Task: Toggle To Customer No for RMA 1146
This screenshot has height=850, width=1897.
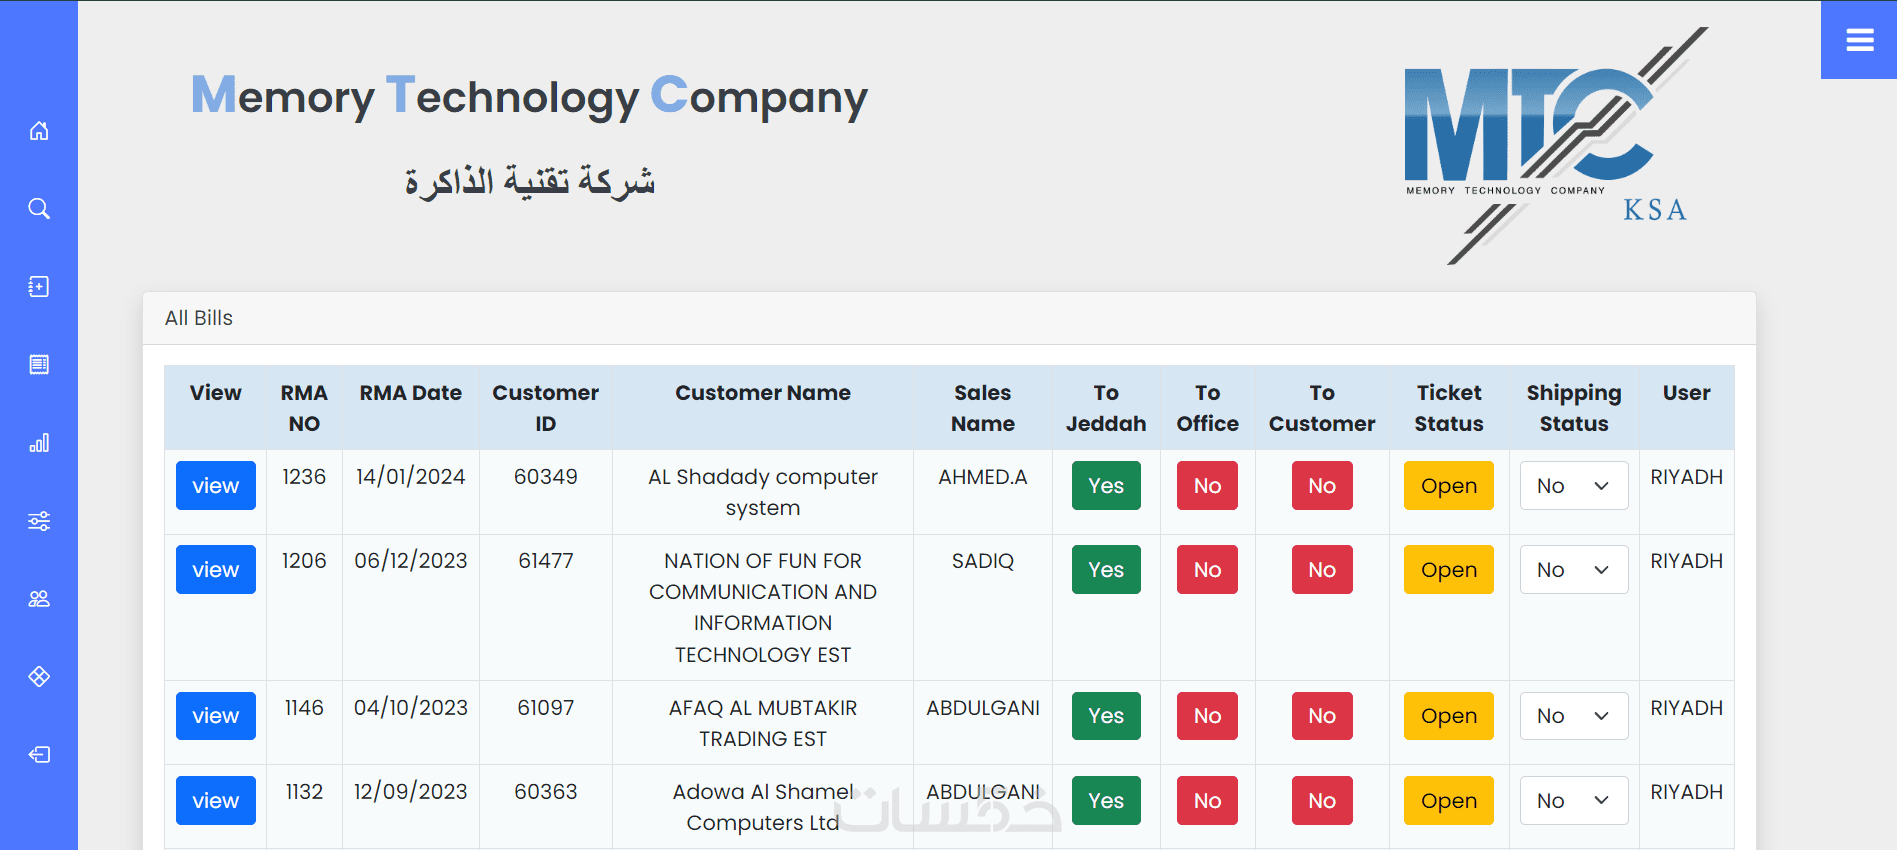Action: [x=1321, y=716]
